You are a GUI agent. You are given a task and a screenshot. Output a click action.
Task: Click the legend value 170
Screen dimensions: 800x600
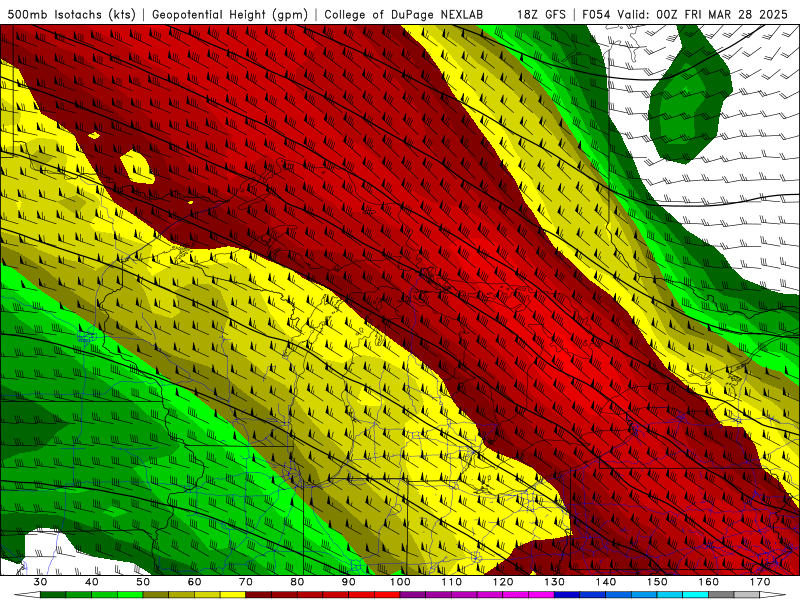click(760, 582)
